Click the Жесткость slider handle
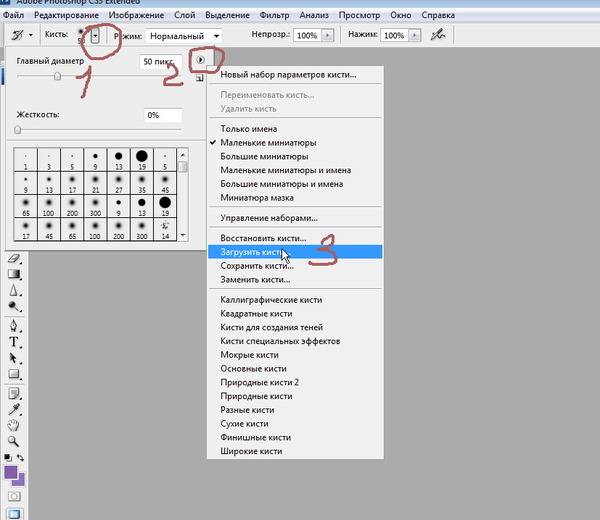 coord(17,130)
